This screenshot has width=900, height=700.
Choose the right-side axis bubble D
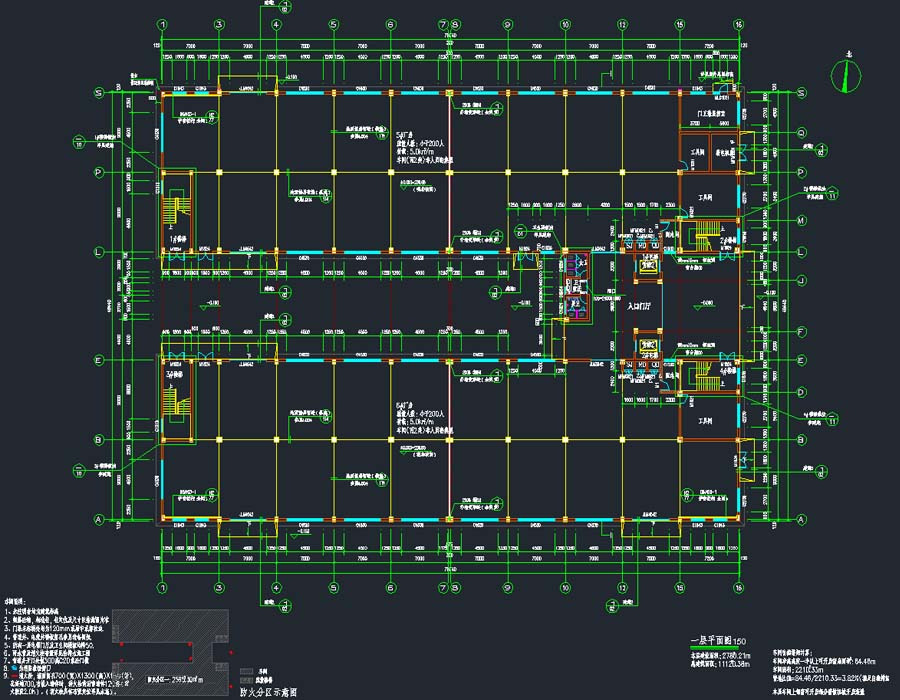(x=801, y=392)
